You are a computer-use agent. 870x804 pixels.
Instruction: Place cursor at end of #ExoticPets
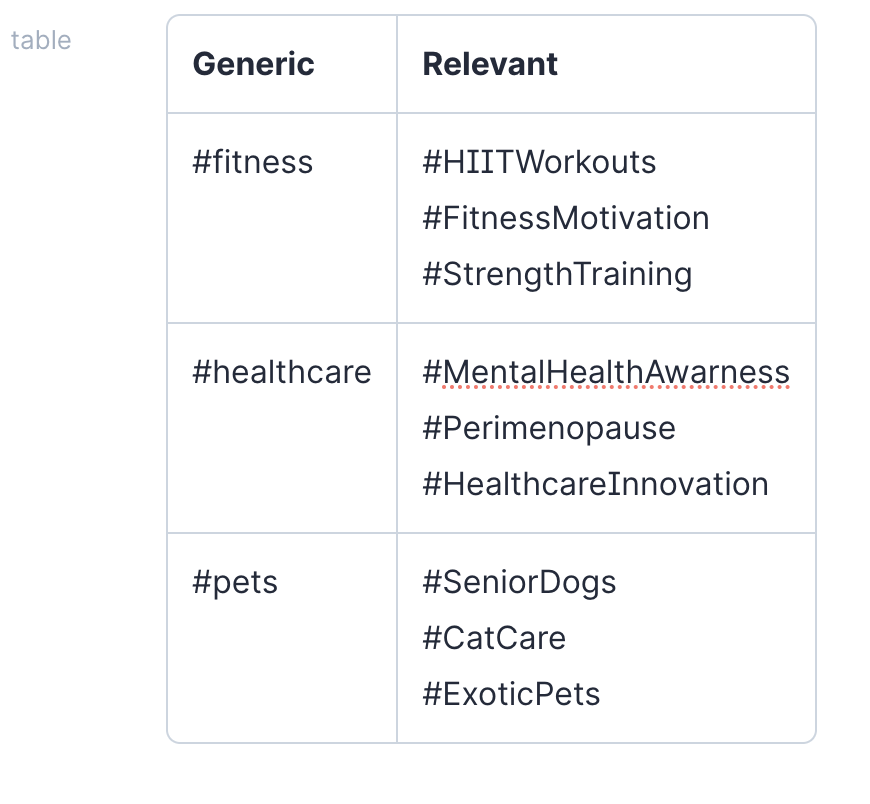tap(602, 694)
